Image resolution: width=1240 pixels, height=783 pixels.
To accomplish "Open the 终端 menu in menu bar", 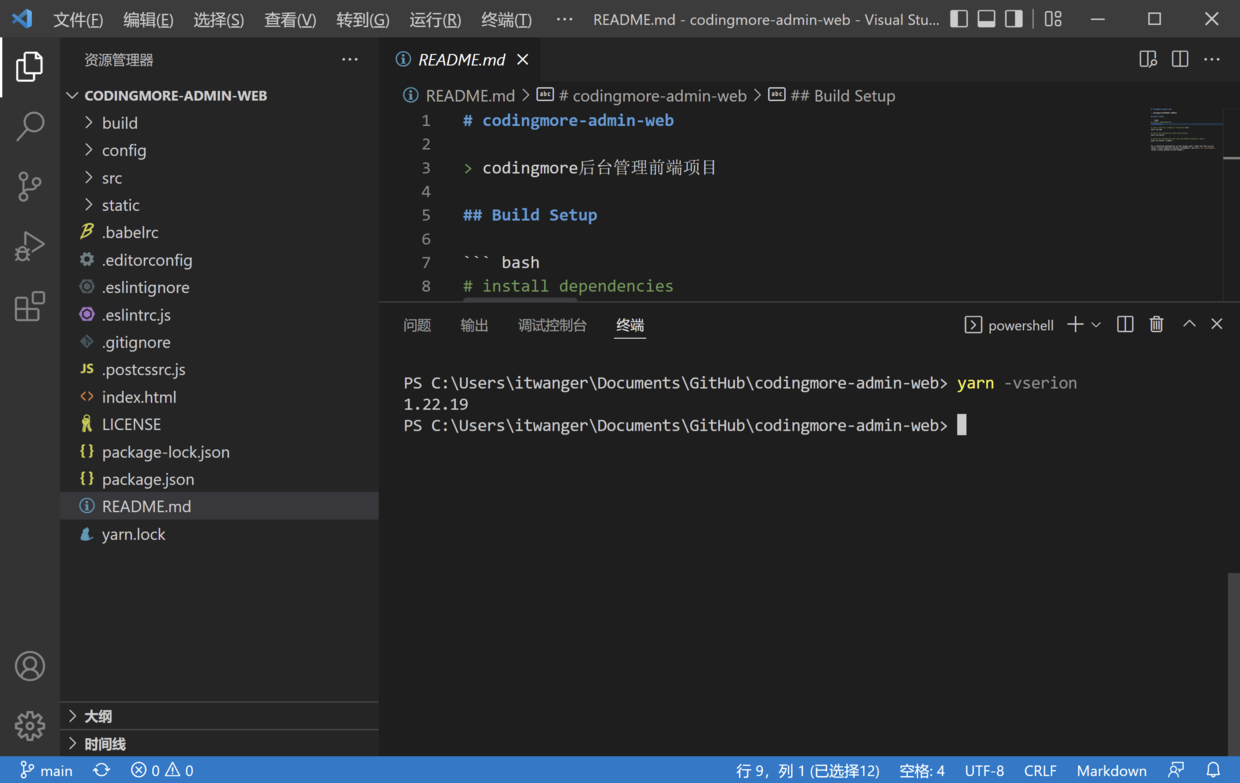I will 506,20.
